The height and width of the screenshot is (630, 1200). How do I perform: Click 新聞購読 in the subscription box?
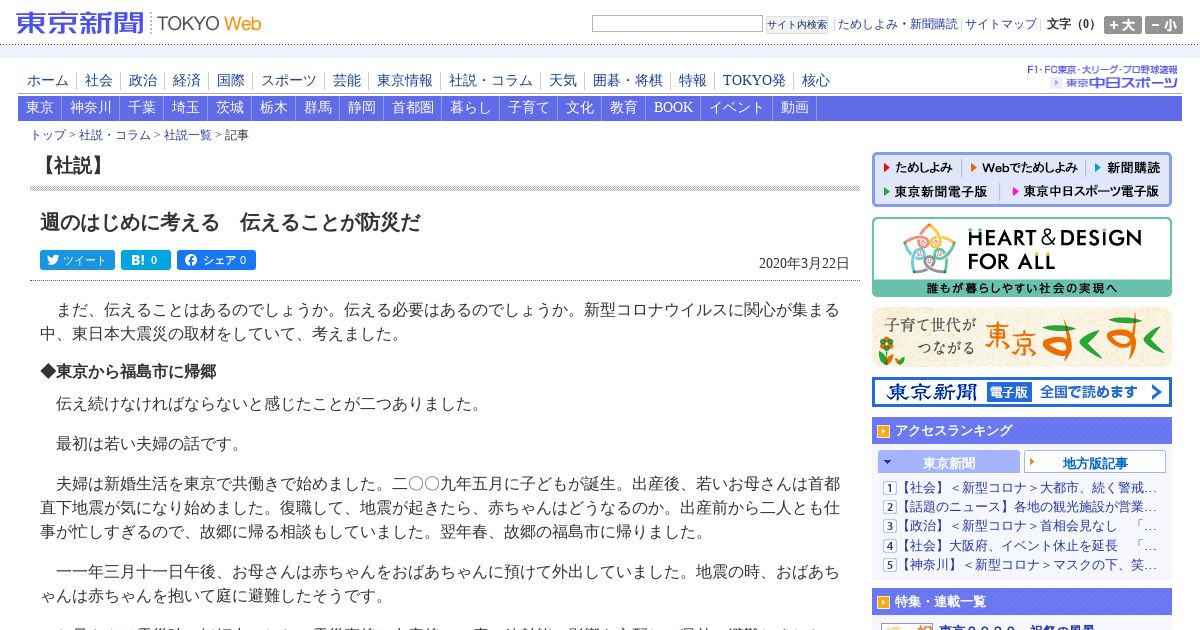pyautogui.click(x=1127, y=168)
